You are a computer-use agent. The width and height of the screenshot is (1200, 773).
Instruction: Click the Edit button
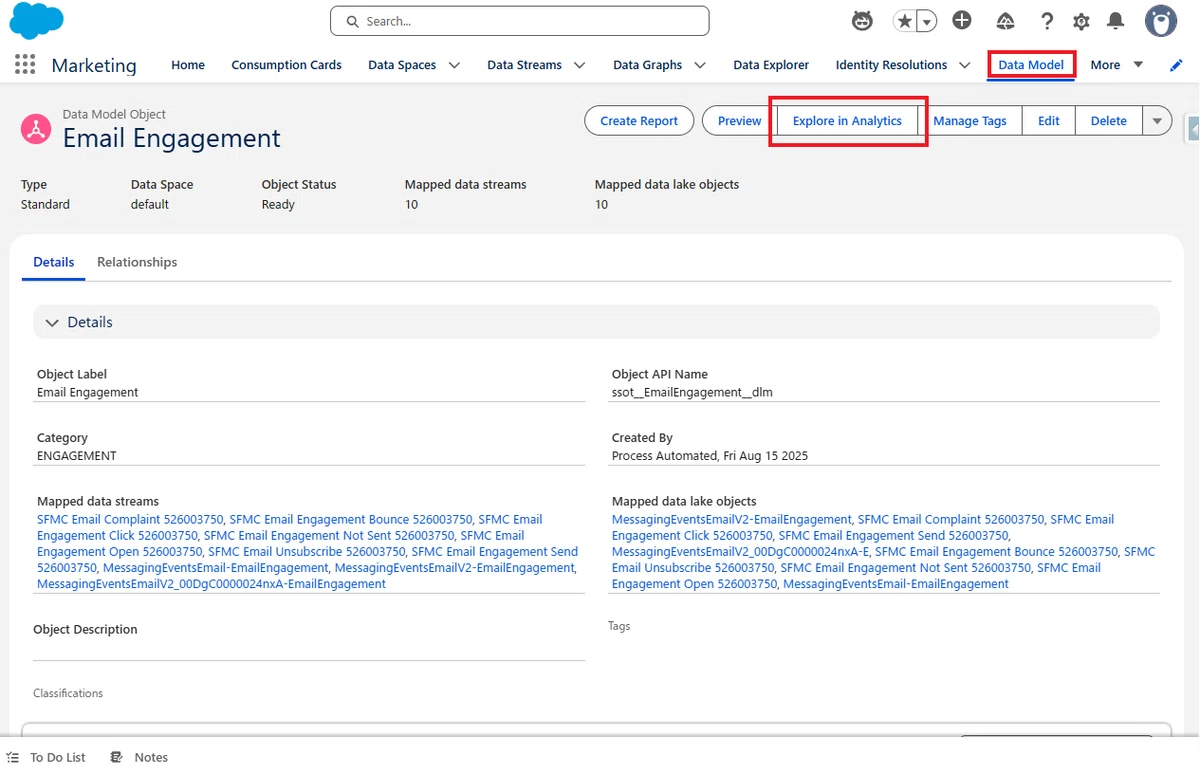click(x=1048, y=121)
